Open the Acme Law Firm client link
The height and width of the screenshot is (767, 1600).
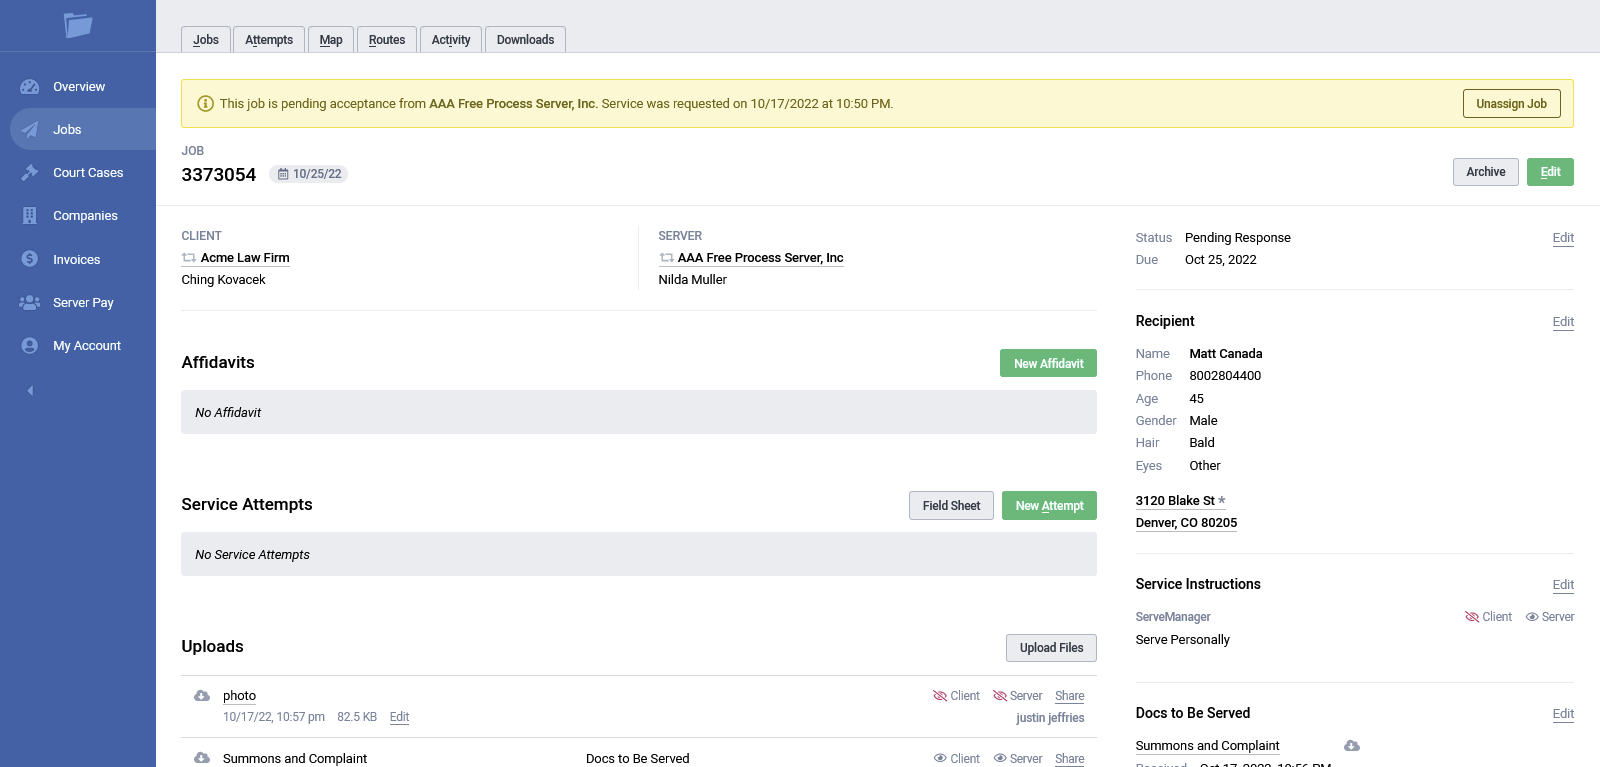click(245, 258)
